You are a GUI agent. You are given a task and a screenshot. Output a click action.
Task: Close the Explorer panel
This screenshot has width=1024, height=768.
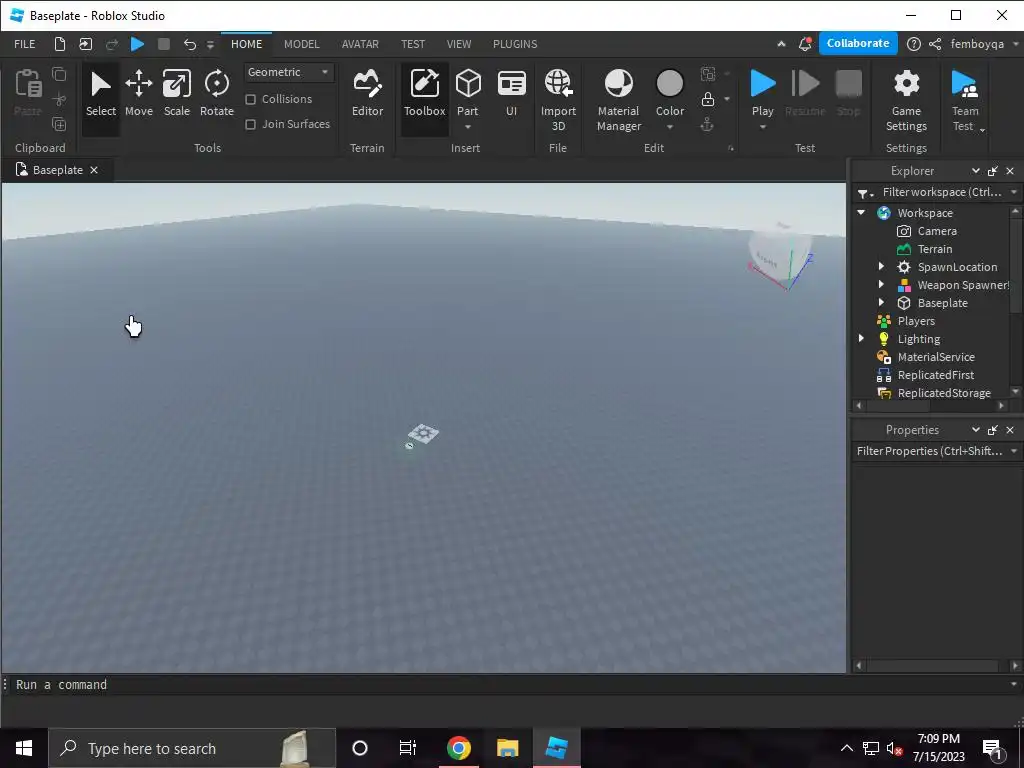click(1010, 171)
